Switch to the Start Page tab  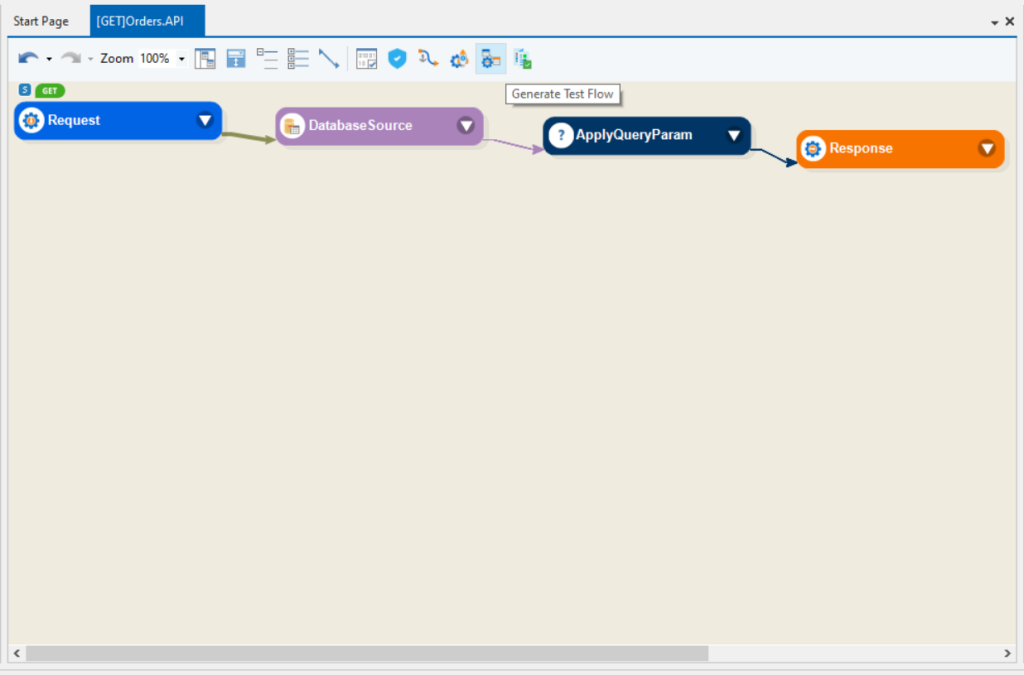(x=40, y=20)
